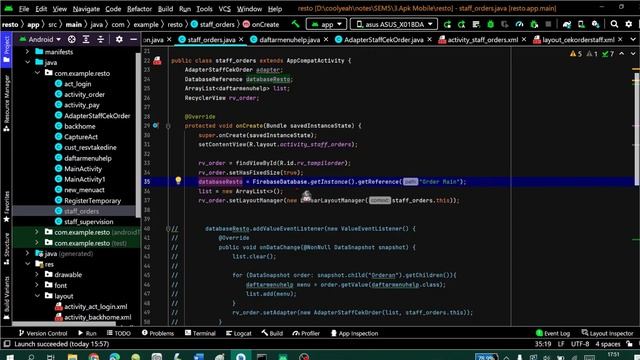Open IDE settings gear in top toolbar

[x=629, y=24]
